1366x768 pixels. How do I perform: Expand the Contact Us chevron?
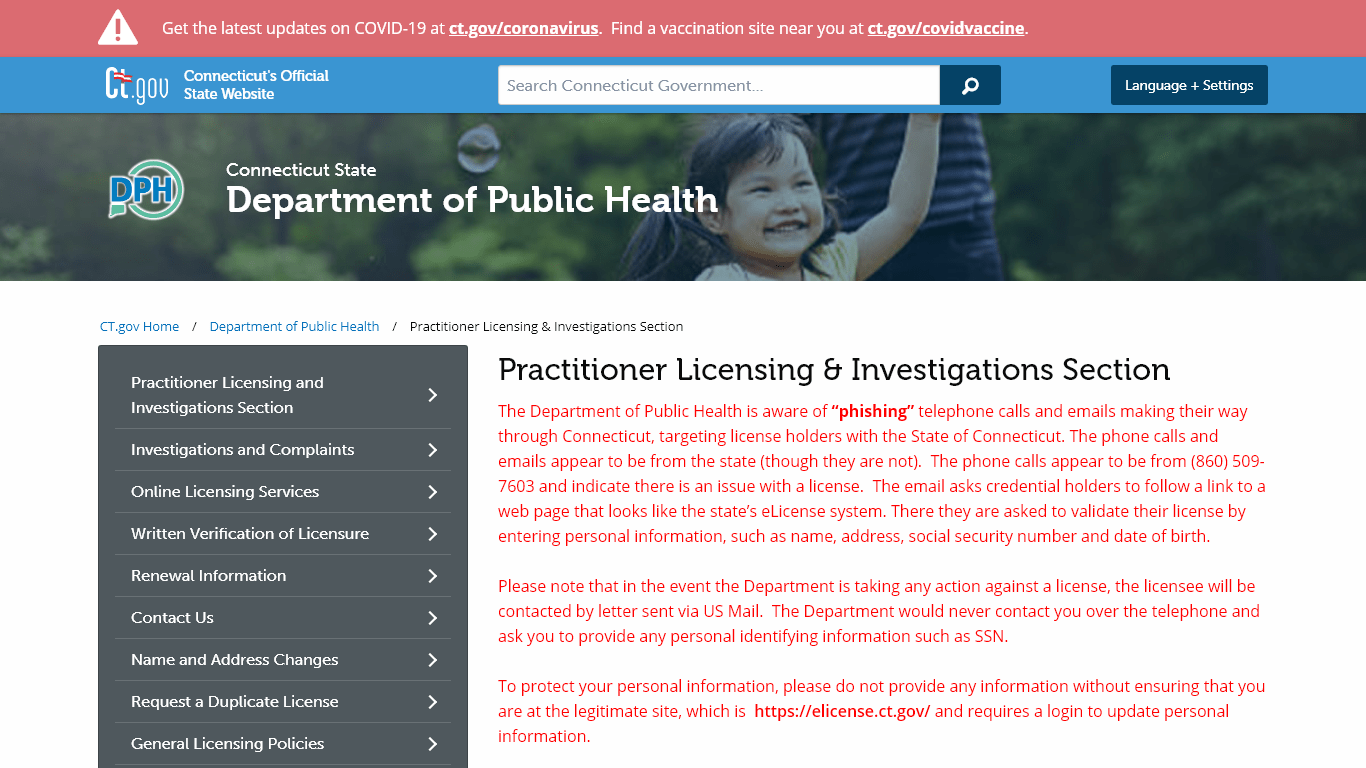[x=434, y=617]
